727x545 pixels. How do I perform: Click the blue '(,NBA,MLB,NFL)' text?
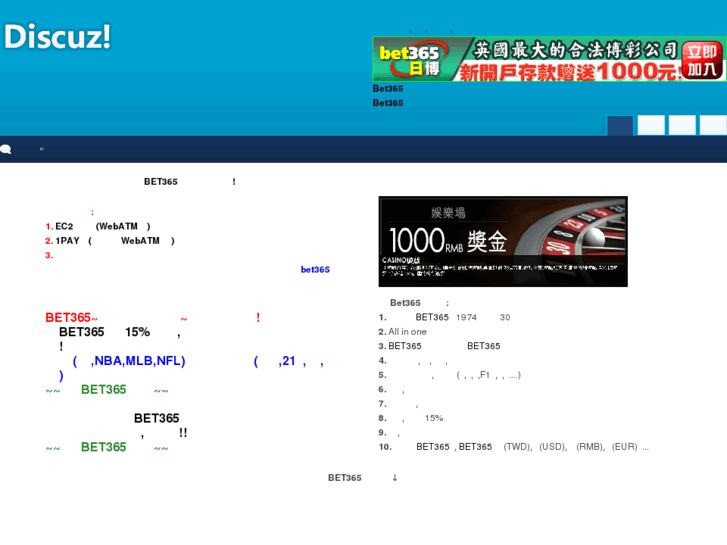129,361
